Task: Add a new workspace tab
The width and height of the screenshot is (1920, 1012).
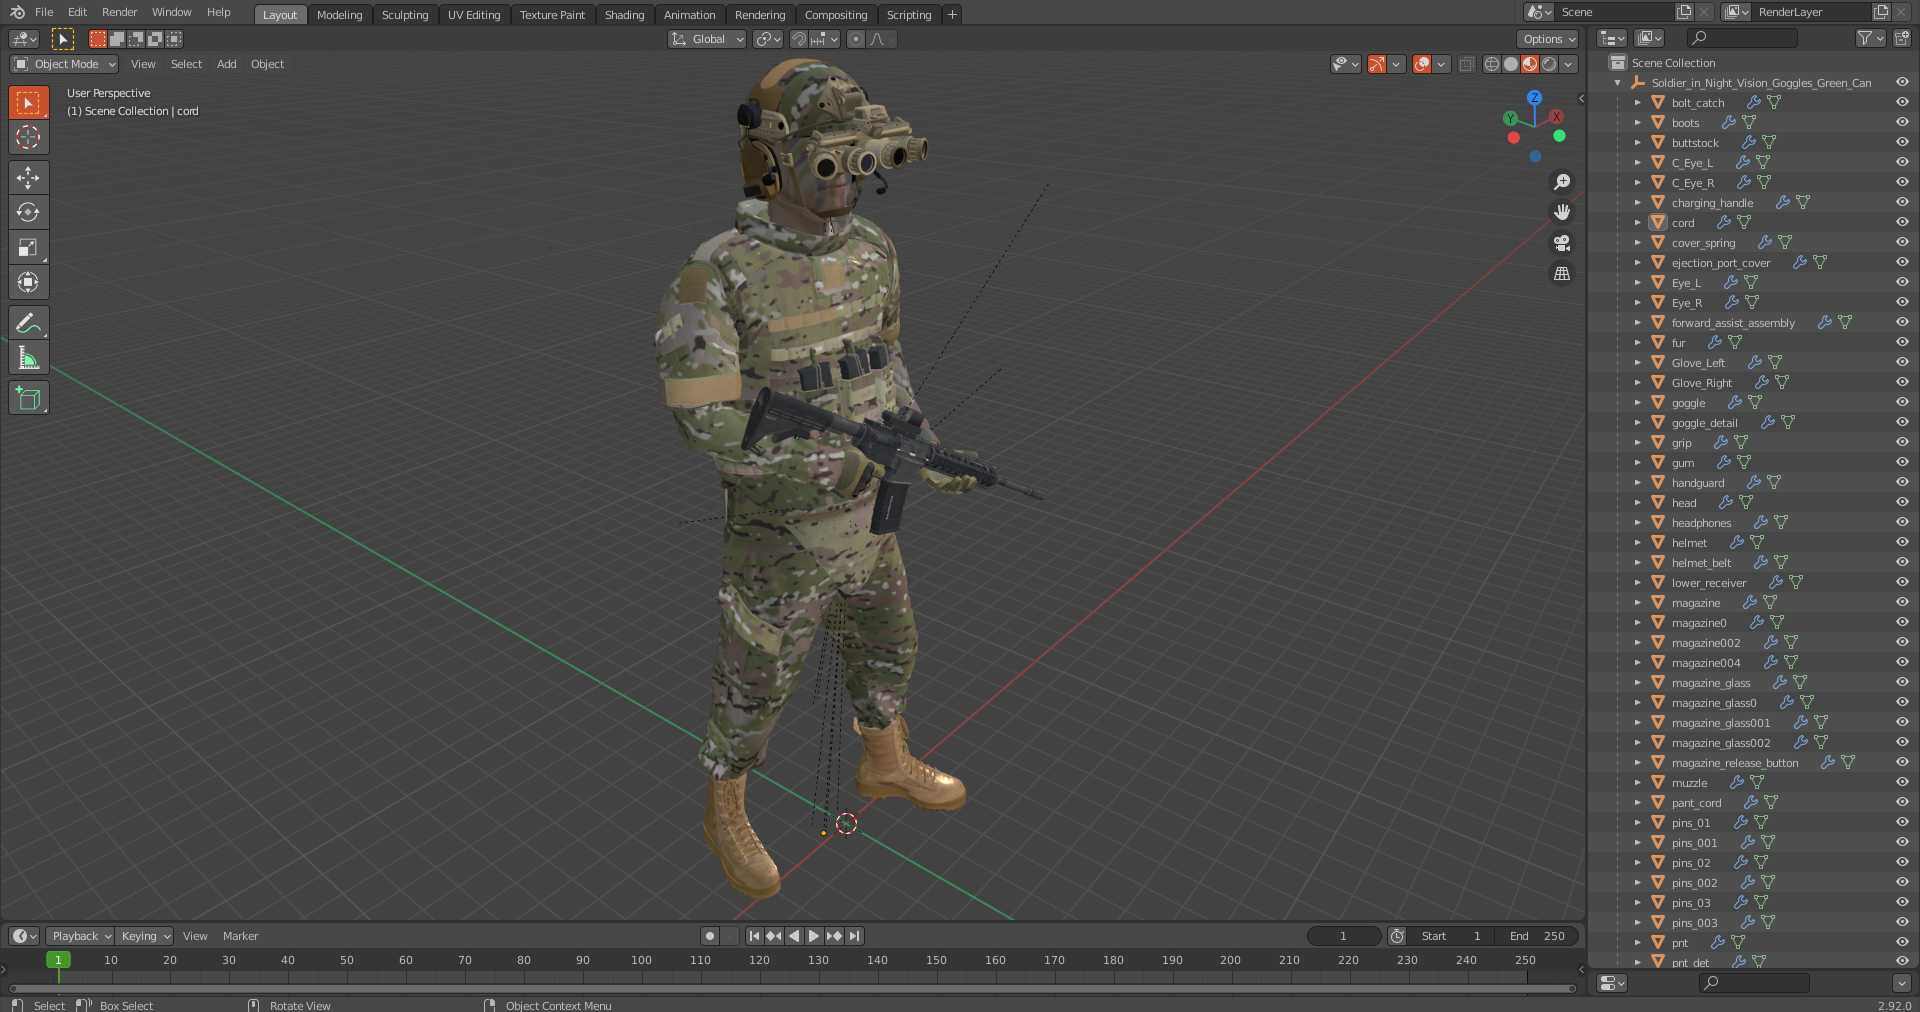Action: coord(952,15)
